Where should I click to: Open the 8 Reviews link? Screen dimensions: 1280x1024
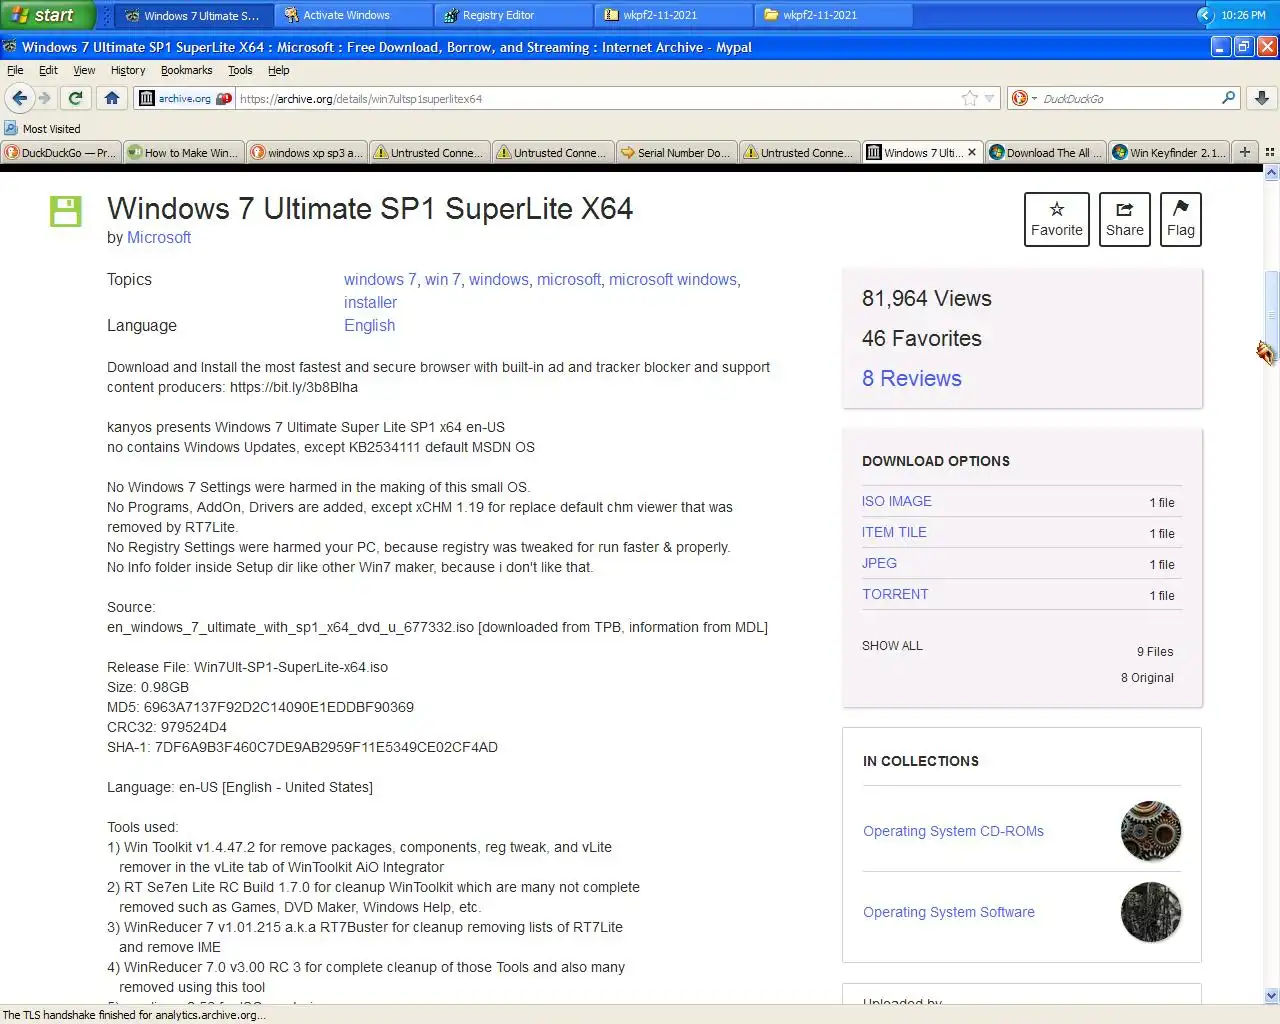(x=912, y=378)
